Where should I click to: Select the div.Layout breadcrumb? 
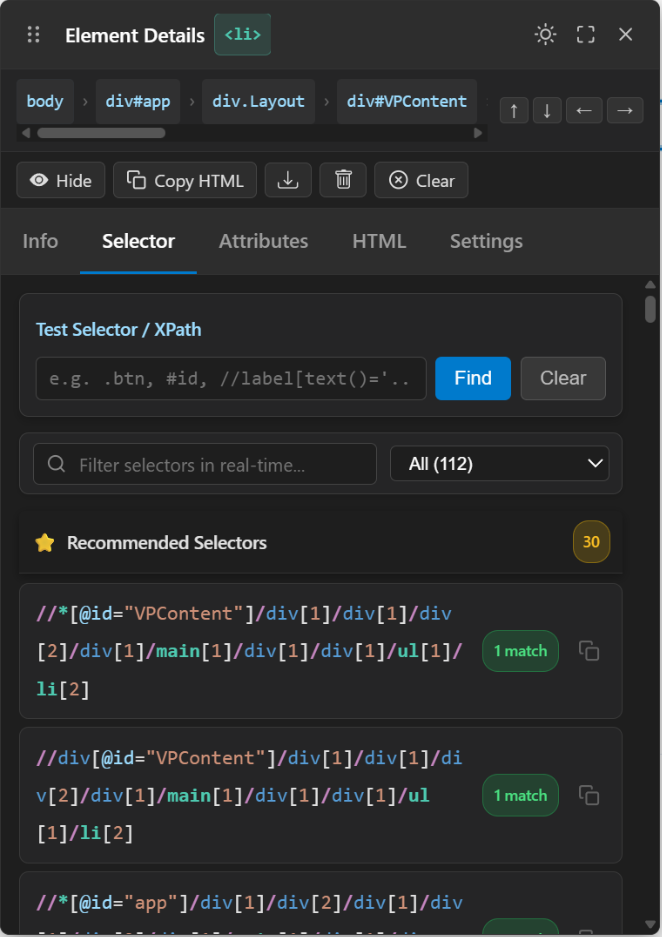(x=258, y=101)
